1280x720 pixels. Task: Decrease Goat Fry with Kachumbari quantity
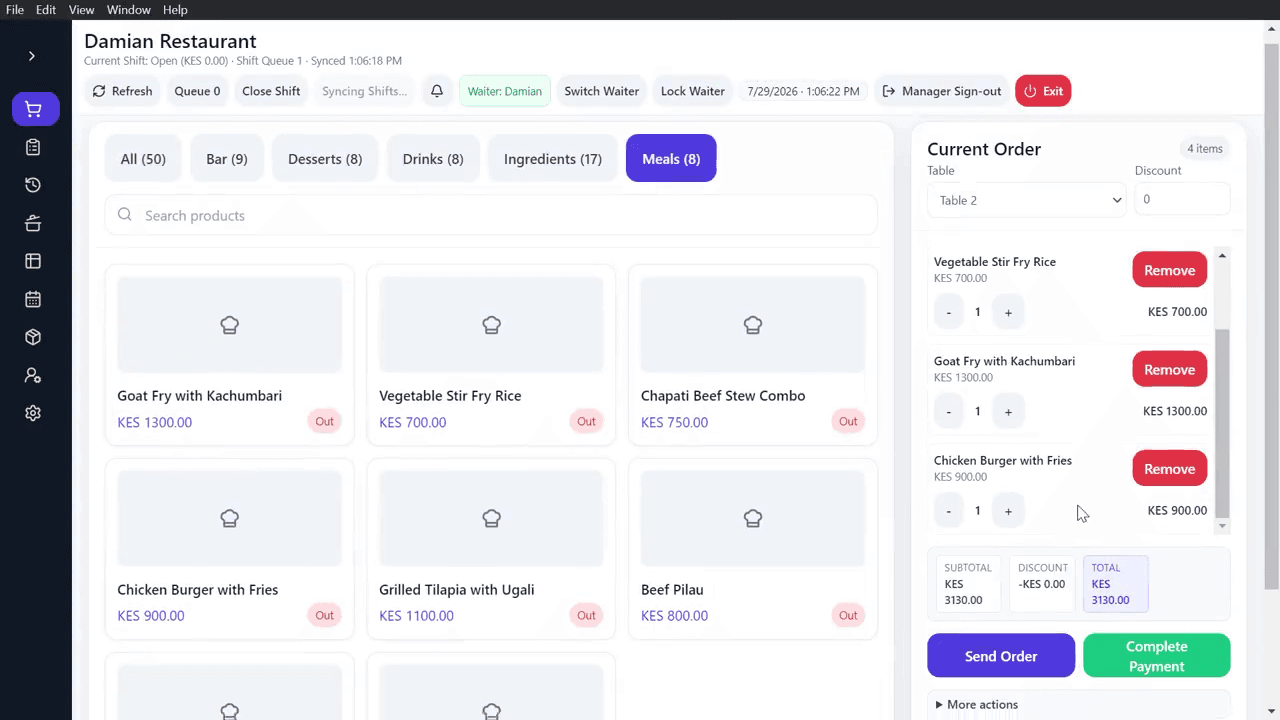949,411
